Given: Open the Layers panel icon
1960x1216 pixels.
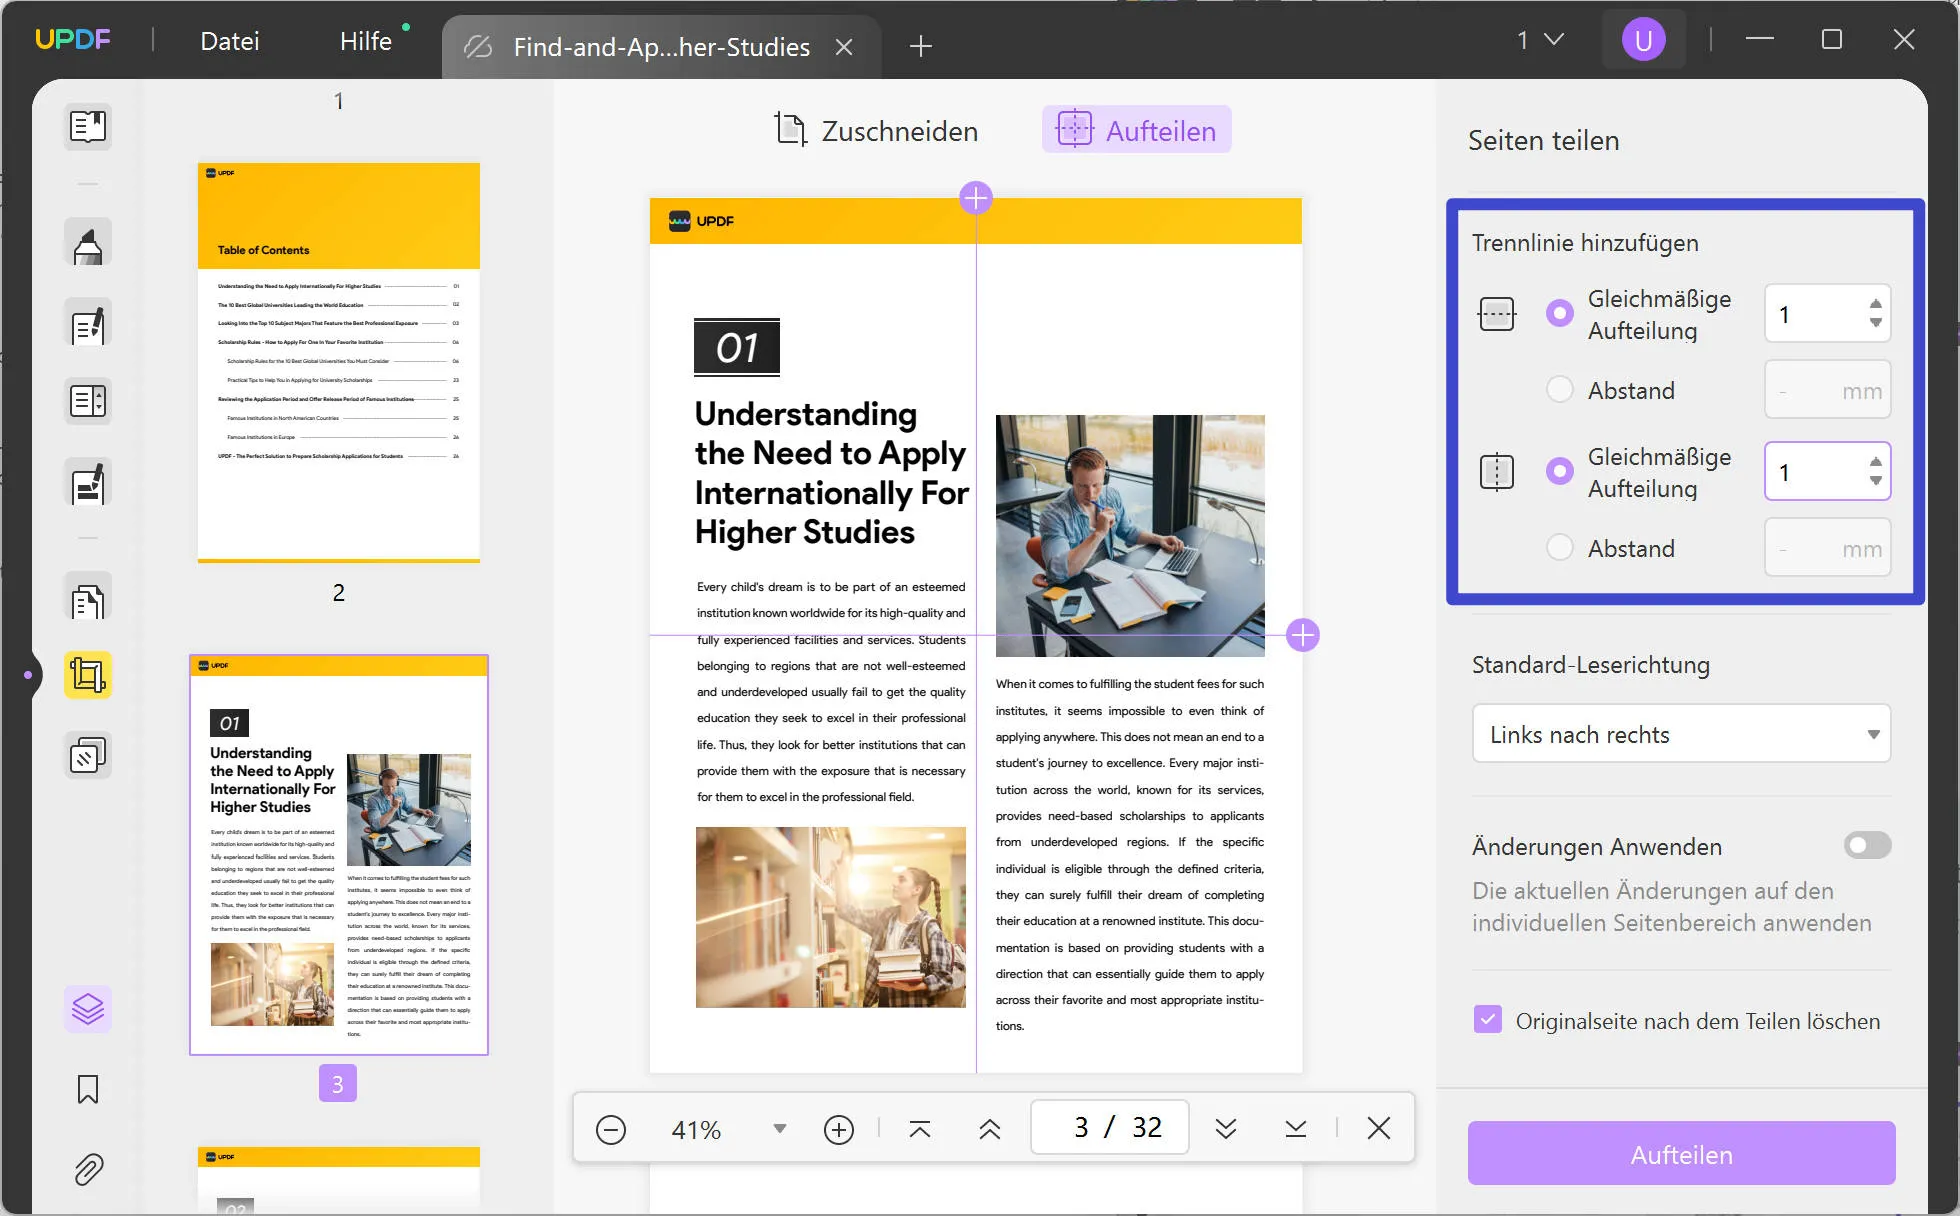Looking at the screenshot, I should pyautogui.click(x=88, y=1009).
